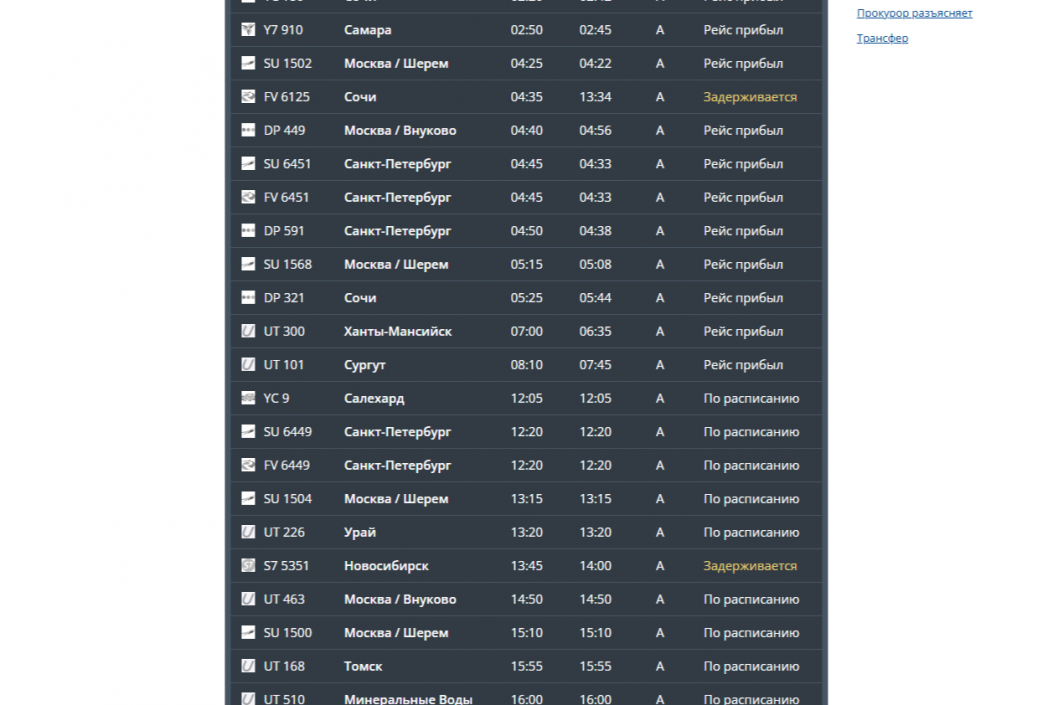Open the Прокурор разъясняет link

pyautogui.click(x=914, y=13)
